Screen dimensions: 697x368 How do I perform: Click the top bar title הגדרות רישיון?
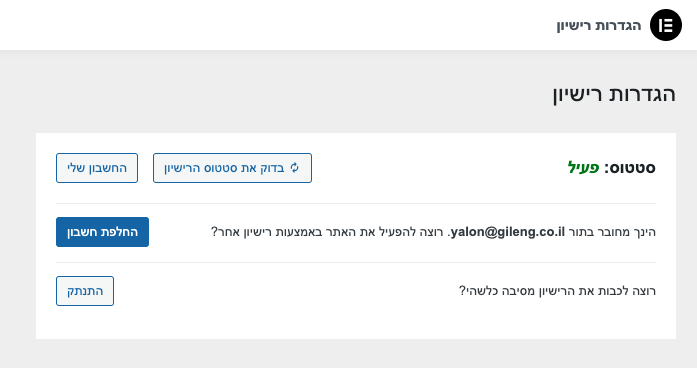pyautogui.click(x=599, y=25)
